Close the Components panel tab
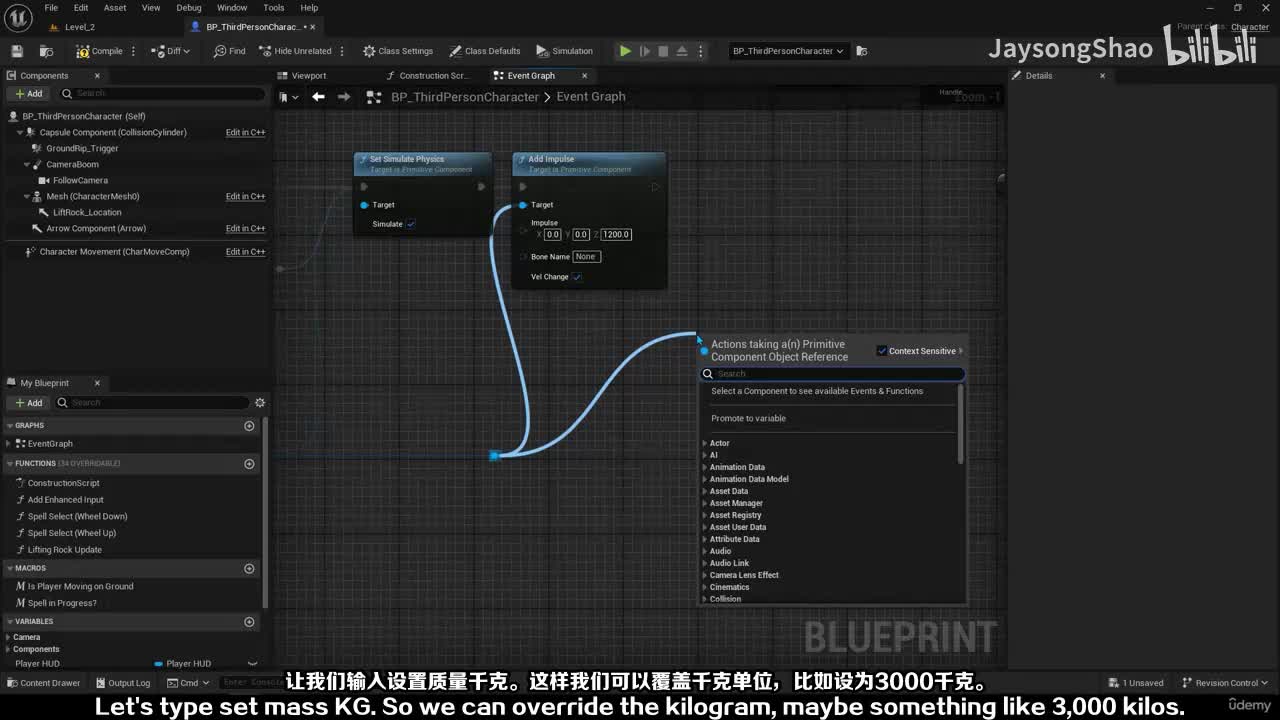This screenshot has width=1280, height=720. (x=97, y=76)
